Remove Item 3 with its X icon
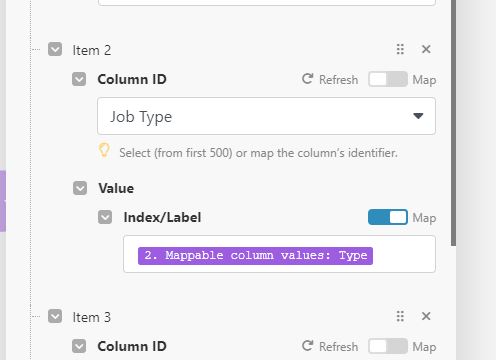This screenshot has height=360, width=496. coord(426,316)
